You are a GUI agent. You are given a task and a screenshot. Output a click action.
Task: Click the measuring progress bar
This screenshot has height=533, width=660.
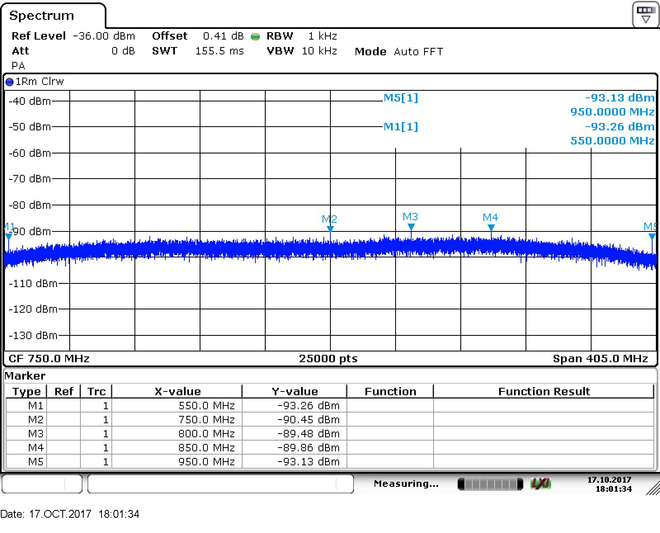click(490, 484)
